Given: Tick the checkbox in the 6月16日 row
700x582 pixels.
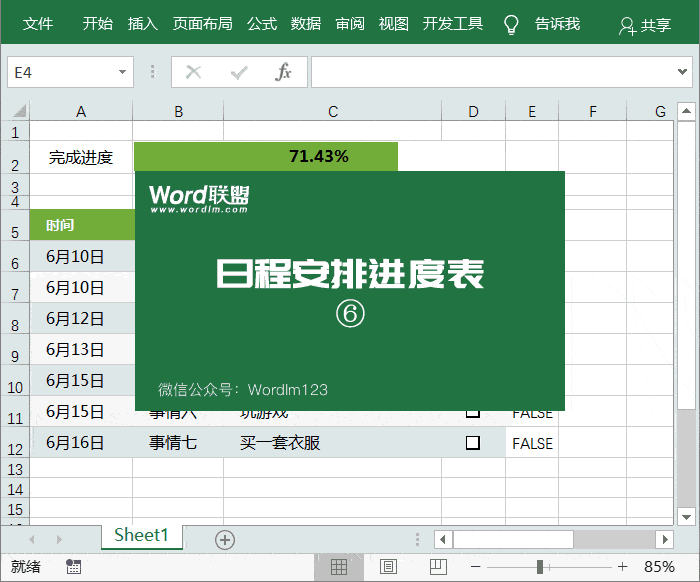Looking at the screenshot, I should (x=473, y=442).
